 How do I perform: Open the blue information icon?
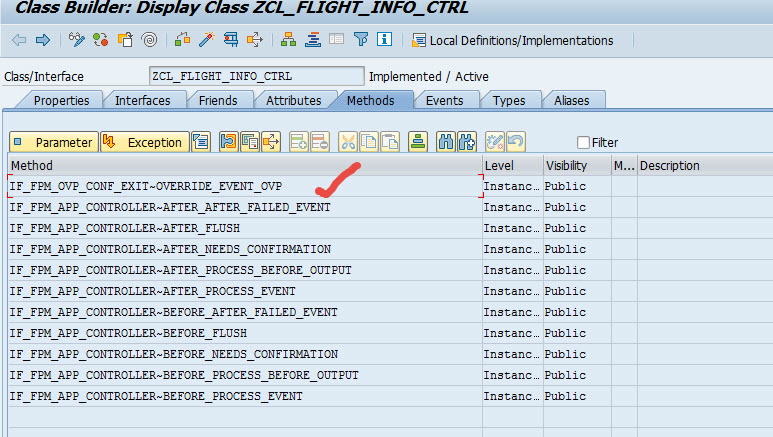(x=385, y=39)
